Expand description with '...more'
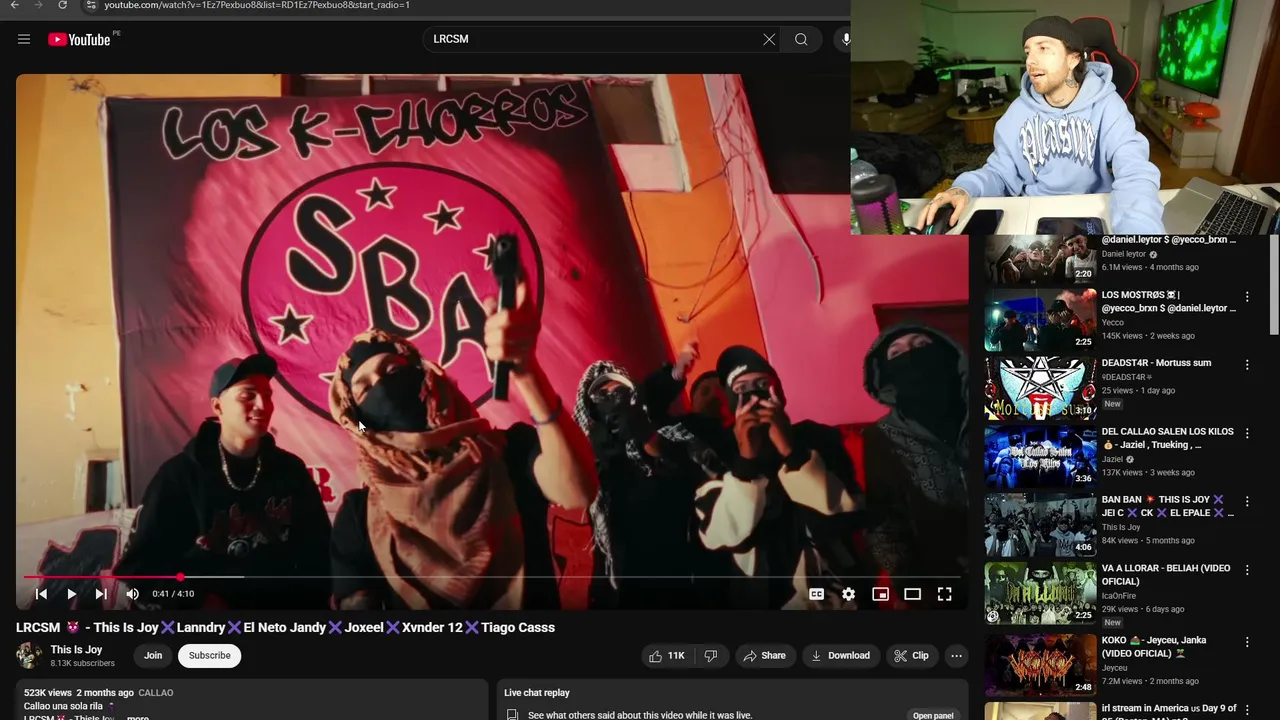The height and width of the screenshot is (720, 1280). (138, 717)
